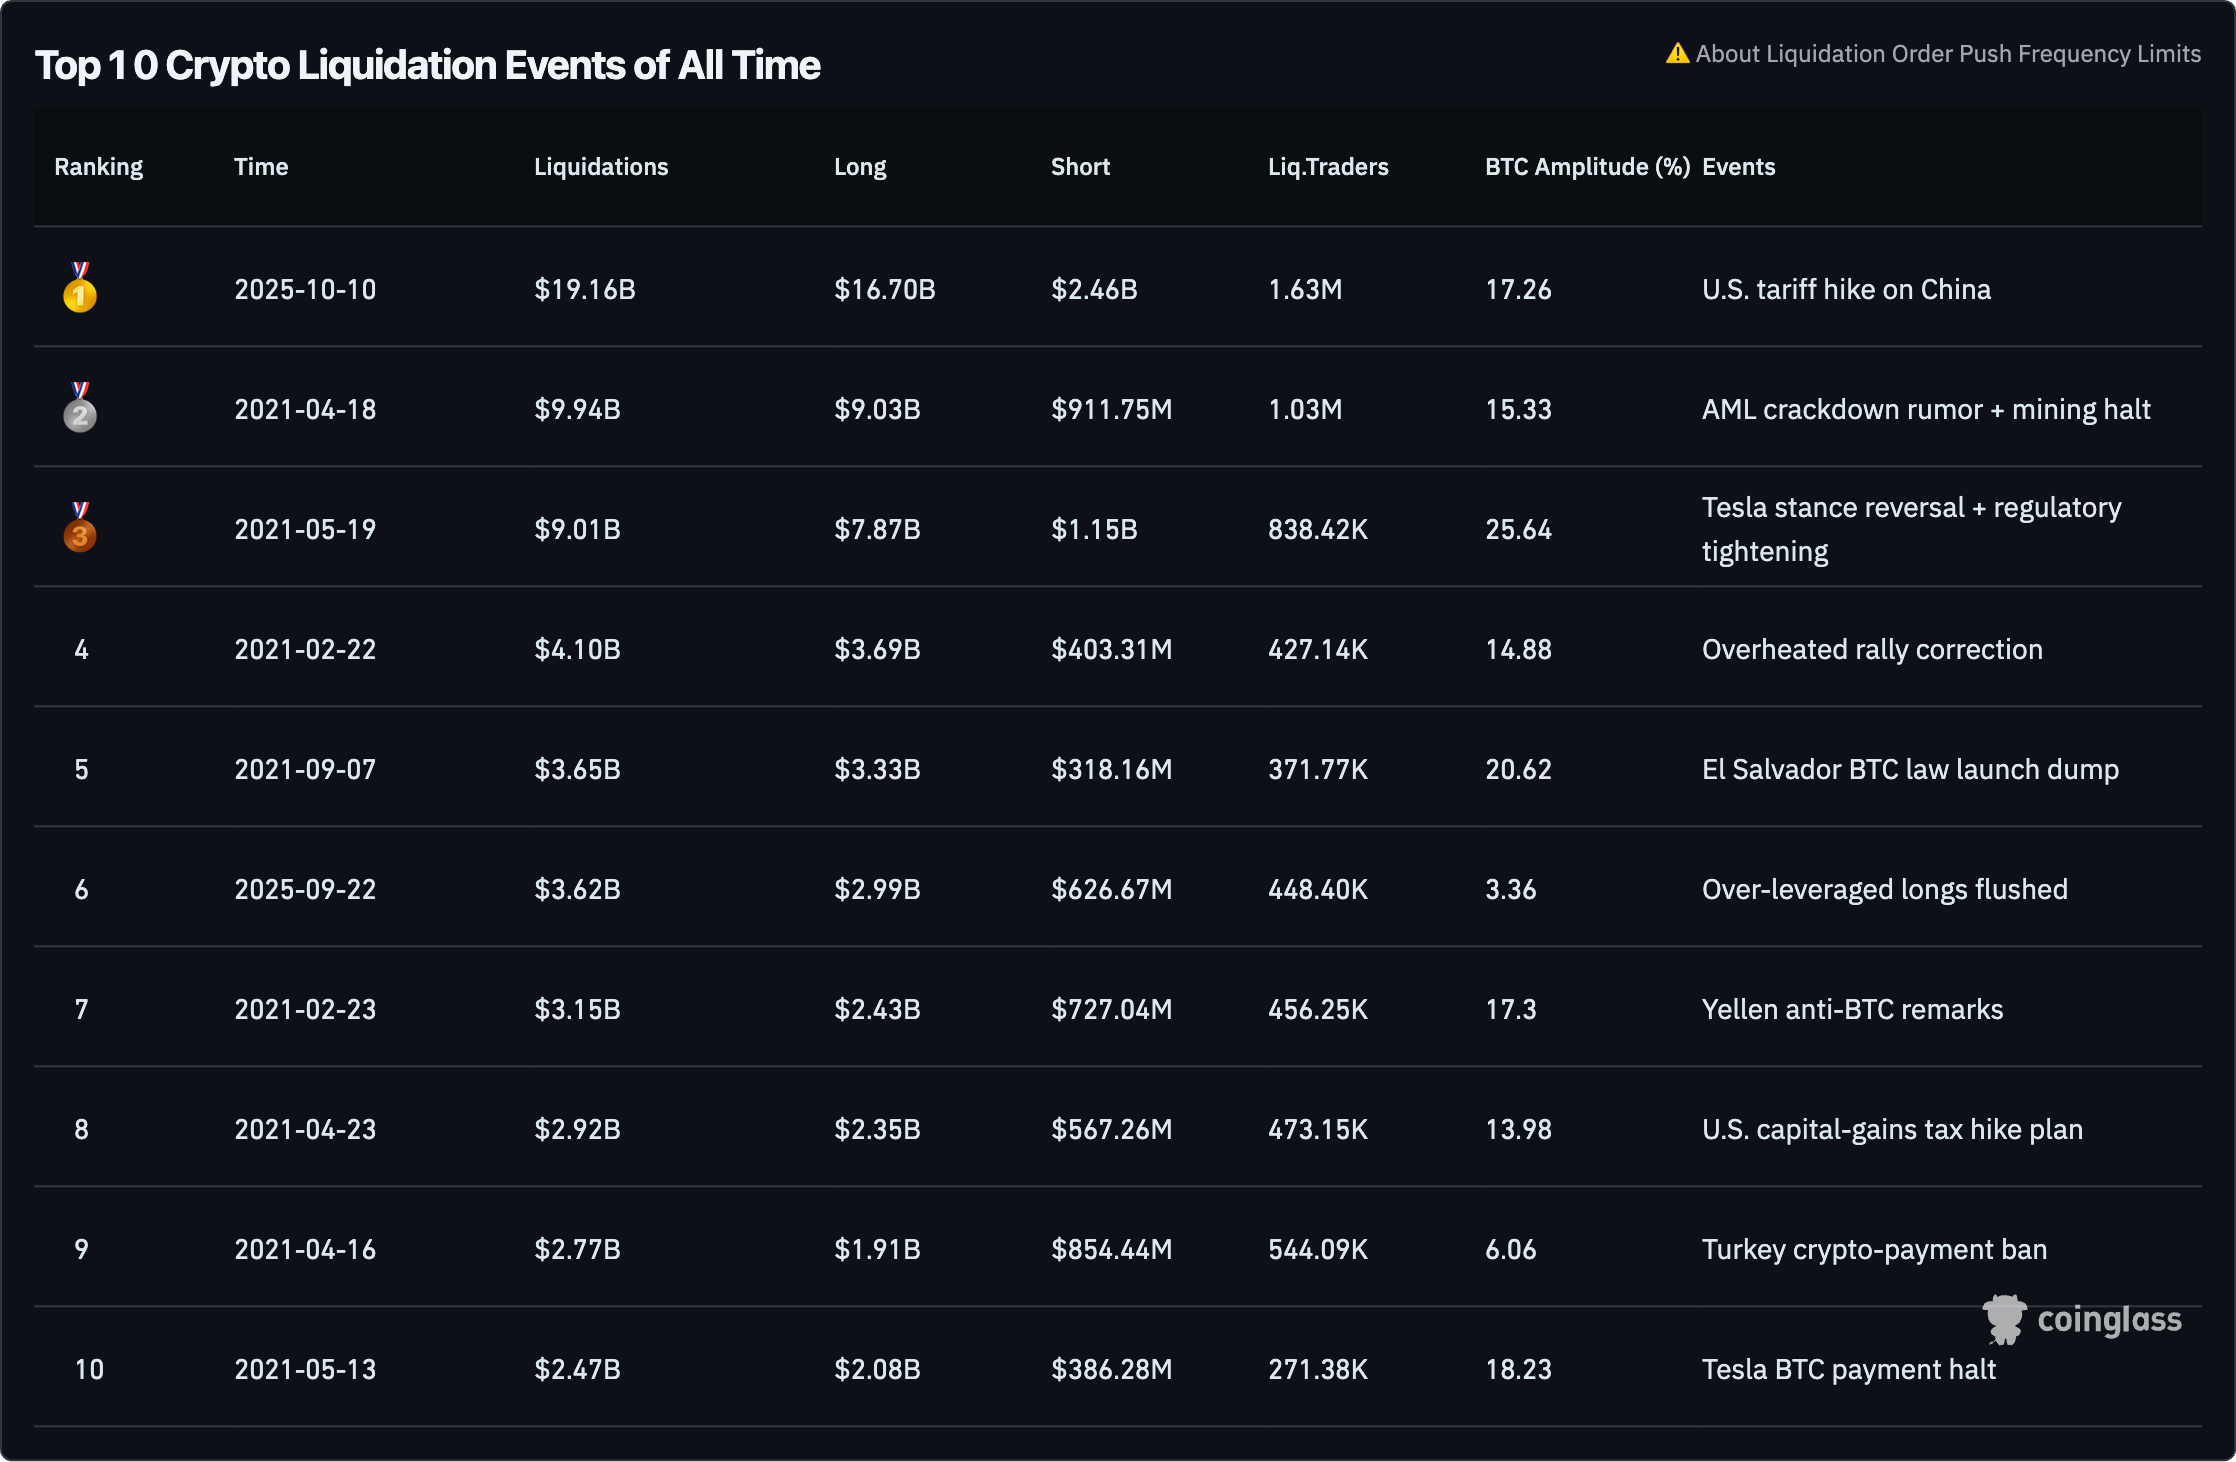Click the Short column header
The height and width of the screenshot is (1462, 2236).
[x=1080, y=167]
